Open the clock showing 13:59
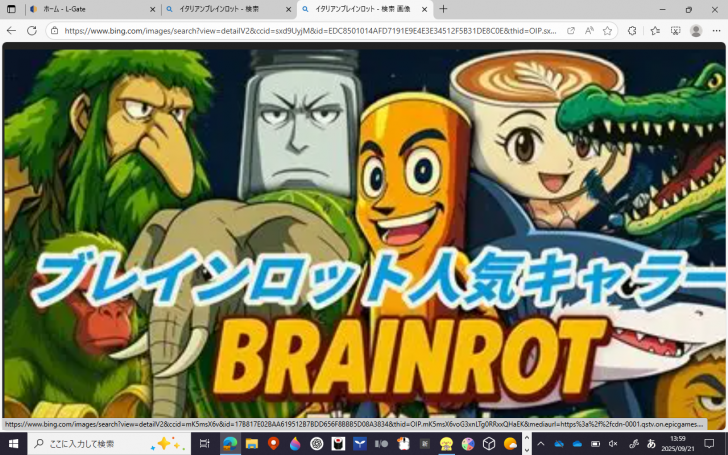The image size is (728, 455). coord(678,443)
